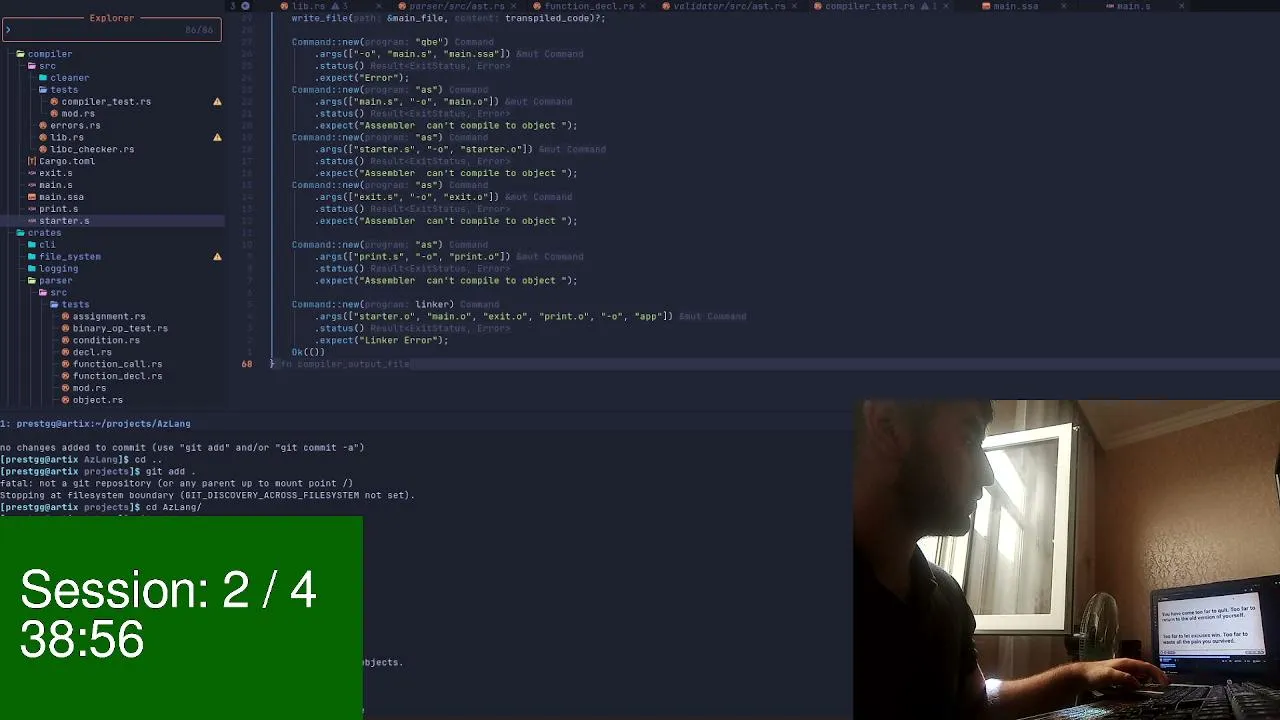Image resolution: width=1280 pixels, height=720 pixels.
Task: Click the Rust icon beside binary_op_test.rs
Action: pyautogui.click(x=65, y=329)
